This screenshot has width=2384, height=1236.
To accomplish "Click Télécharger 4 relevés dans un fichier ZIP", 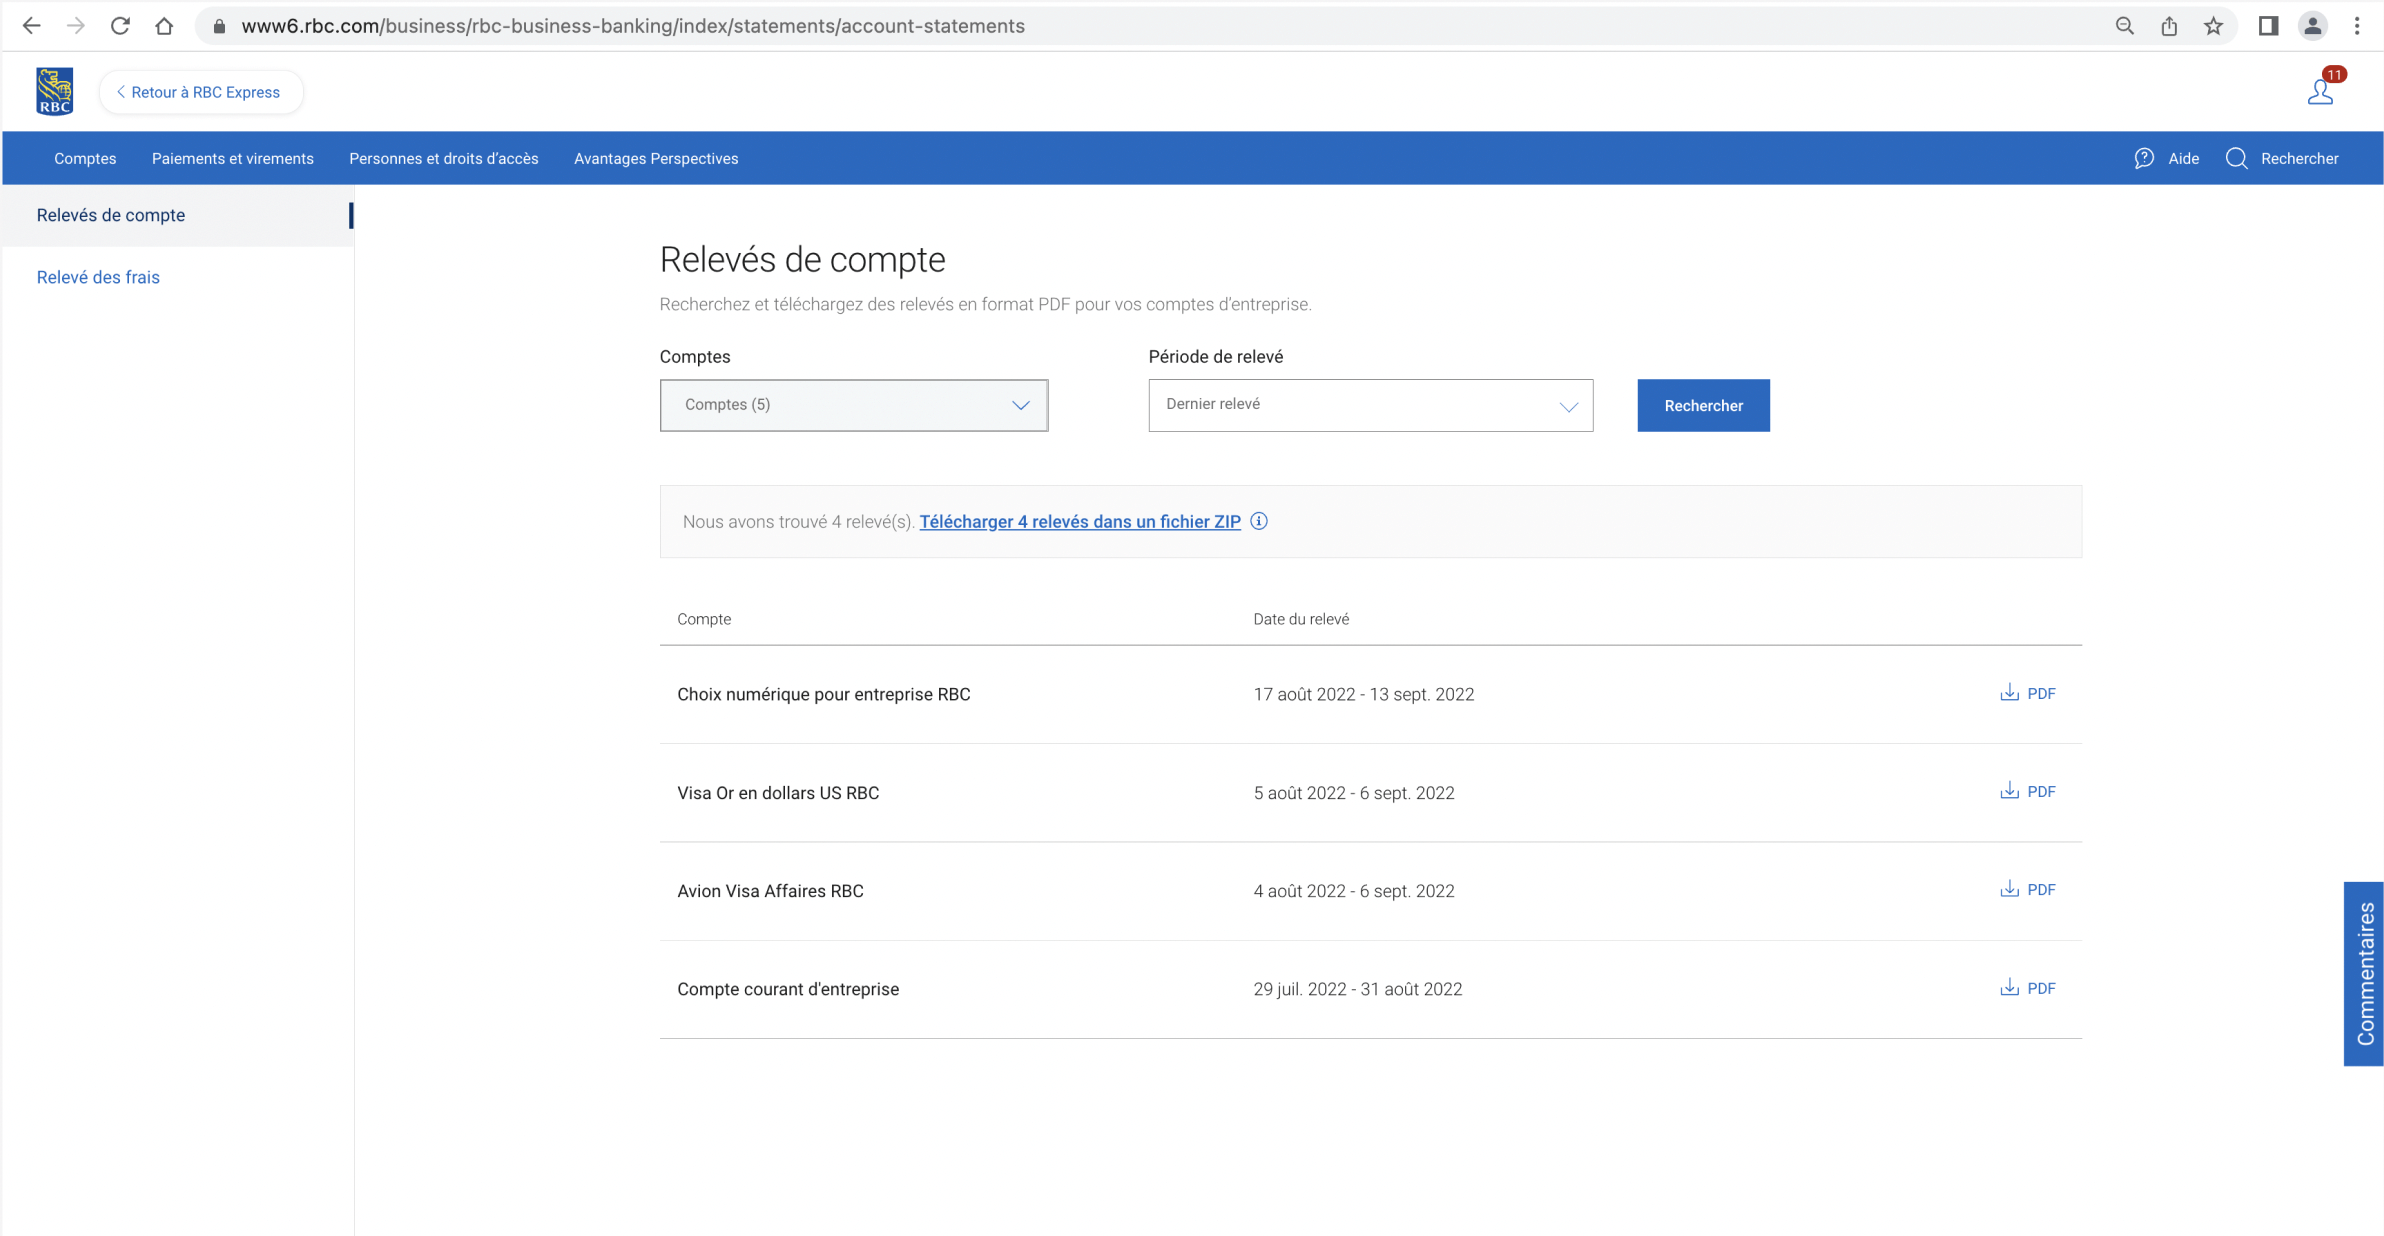I will tap(1079, 521).
